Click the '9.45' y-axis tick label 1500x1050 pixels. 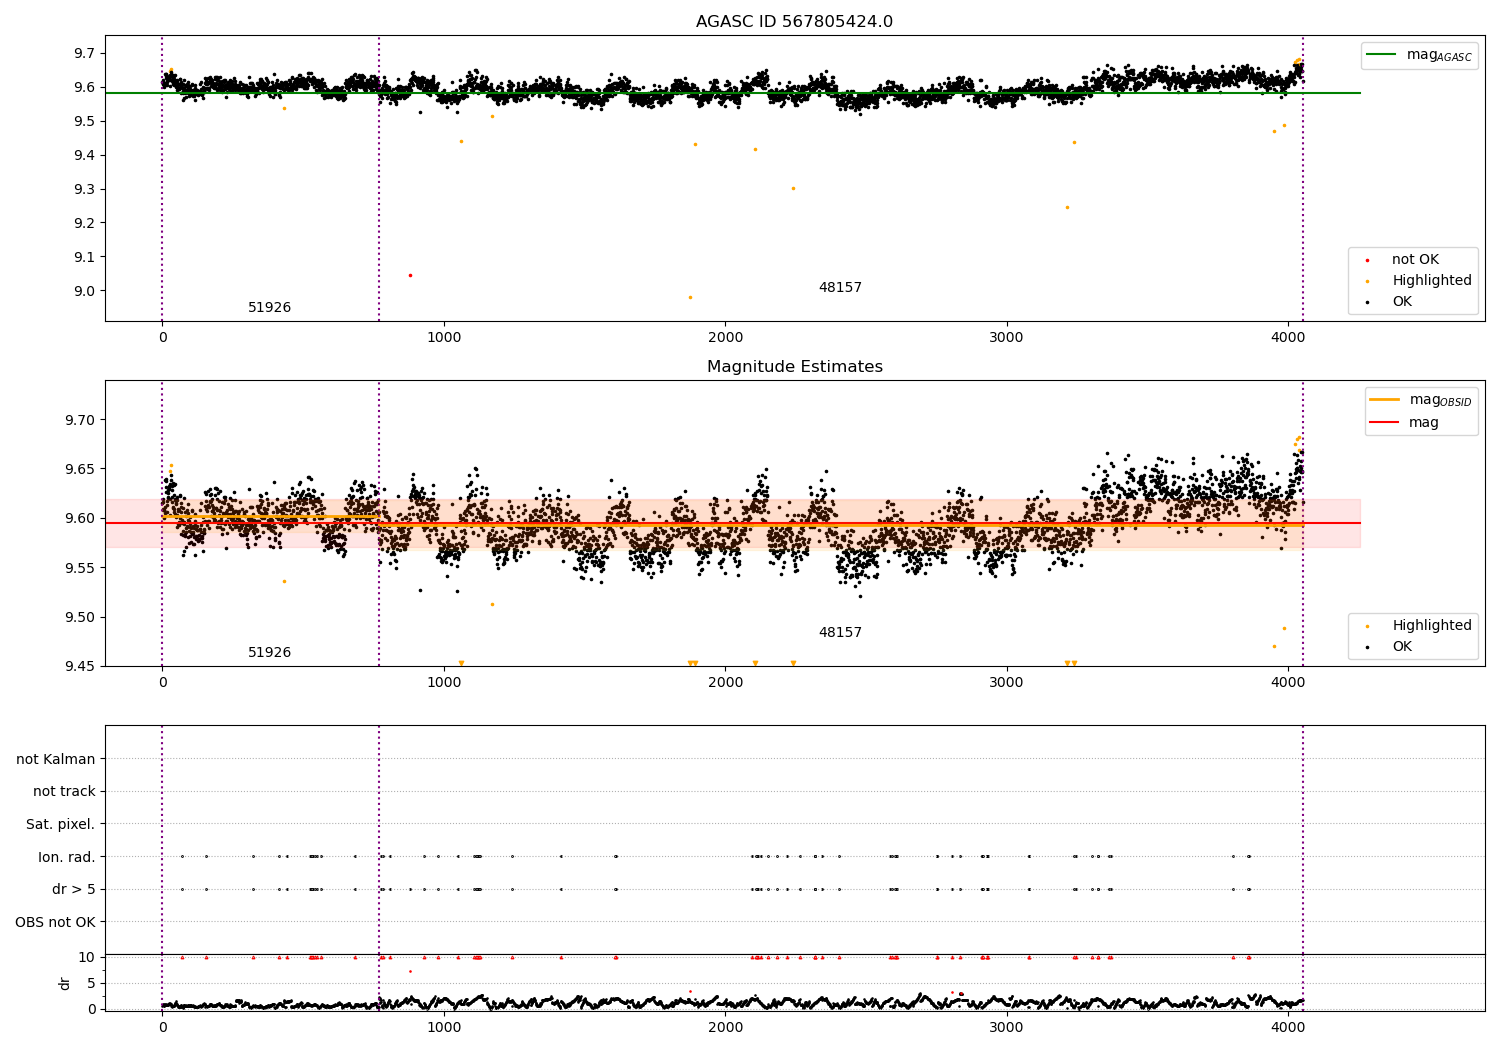click(x=80, y=666)
